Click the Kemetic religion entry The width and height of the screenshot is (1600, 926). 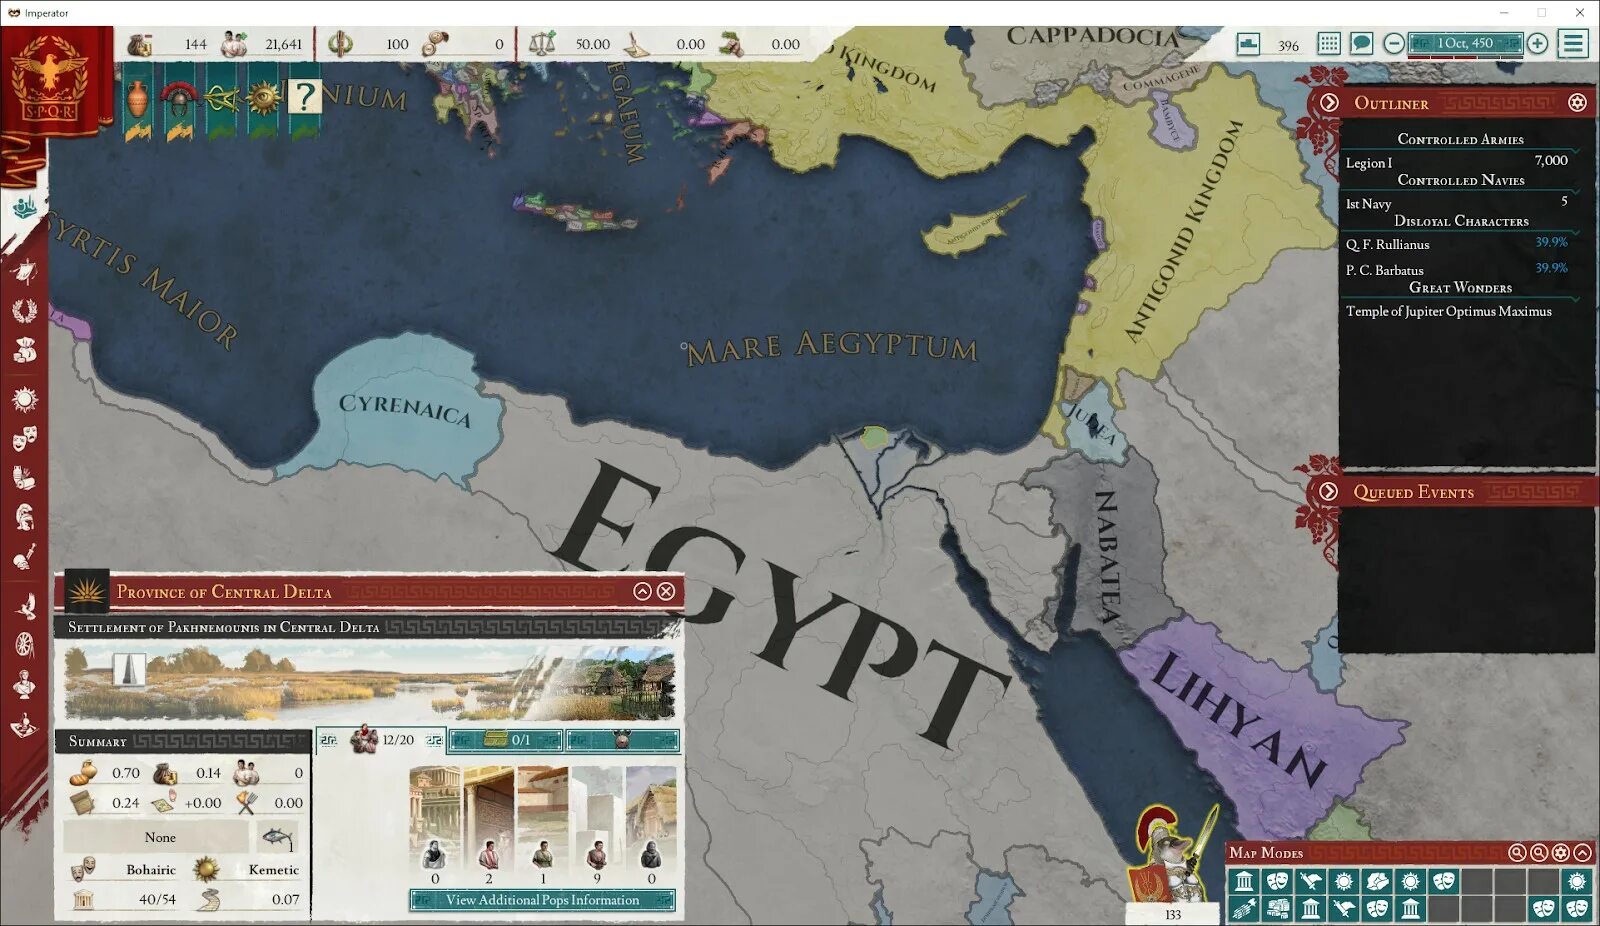(249, 869)
